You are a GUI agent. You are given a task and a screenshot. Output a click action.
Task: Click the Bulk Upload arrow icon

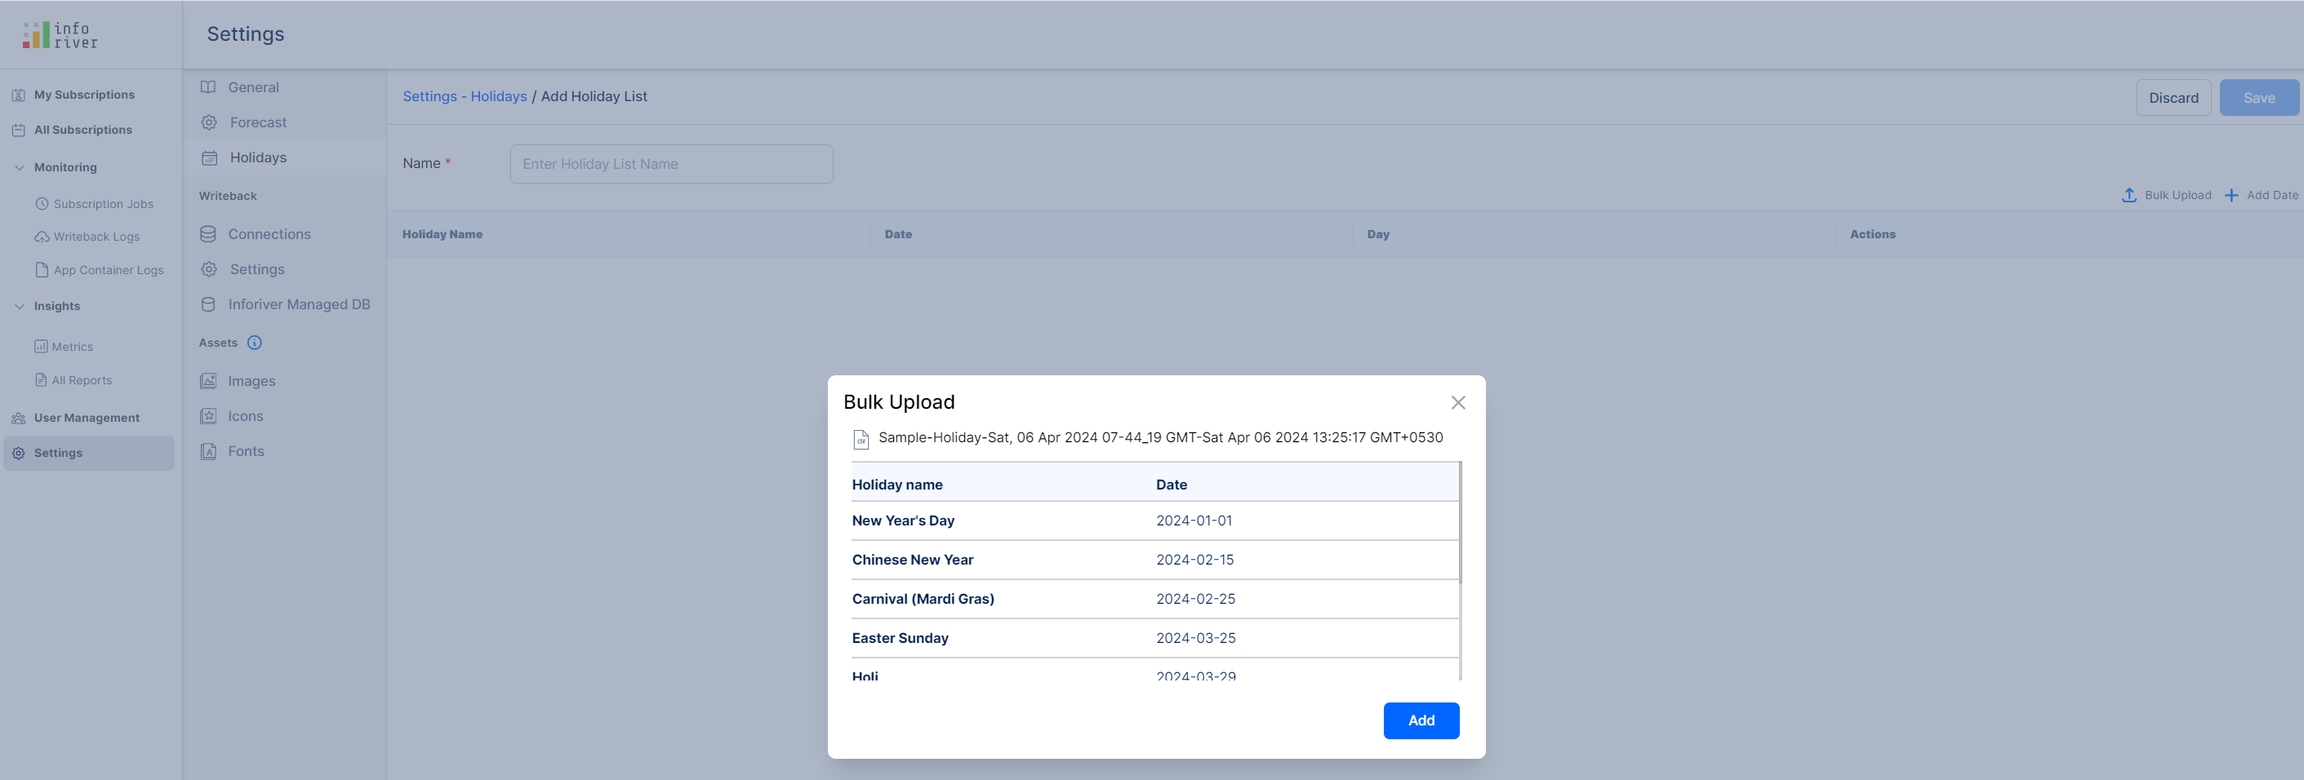tap(2129, 195)
